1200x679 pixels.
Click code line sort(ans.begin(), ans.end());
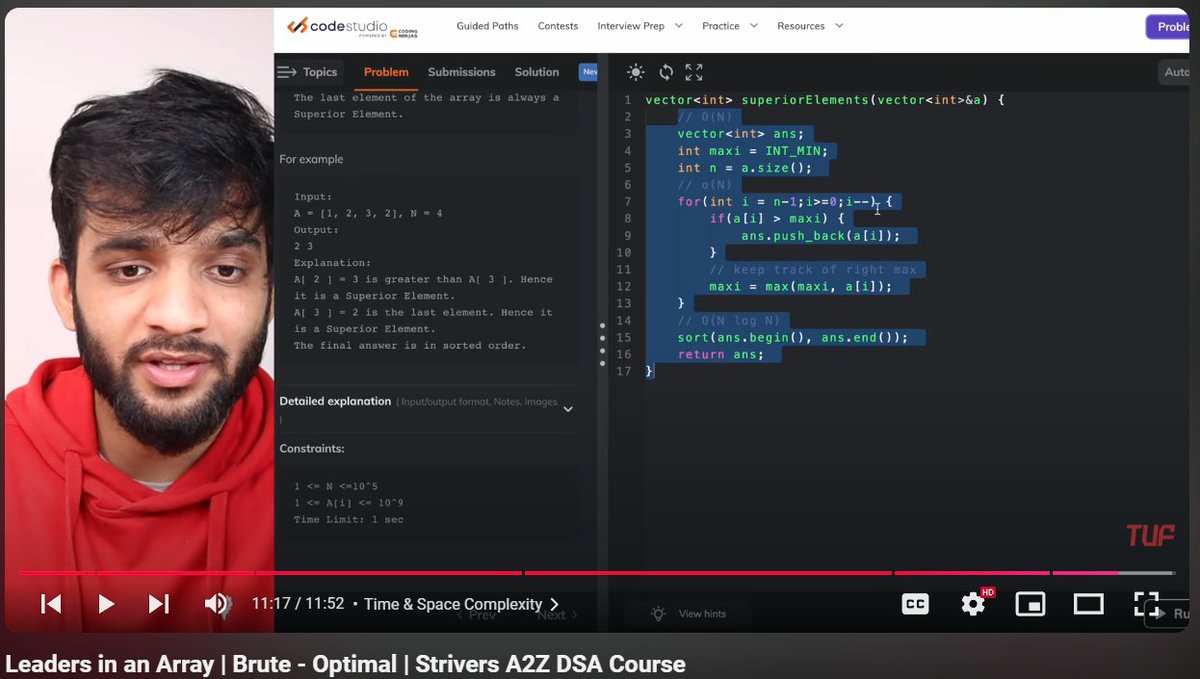(x=792, y=337)
